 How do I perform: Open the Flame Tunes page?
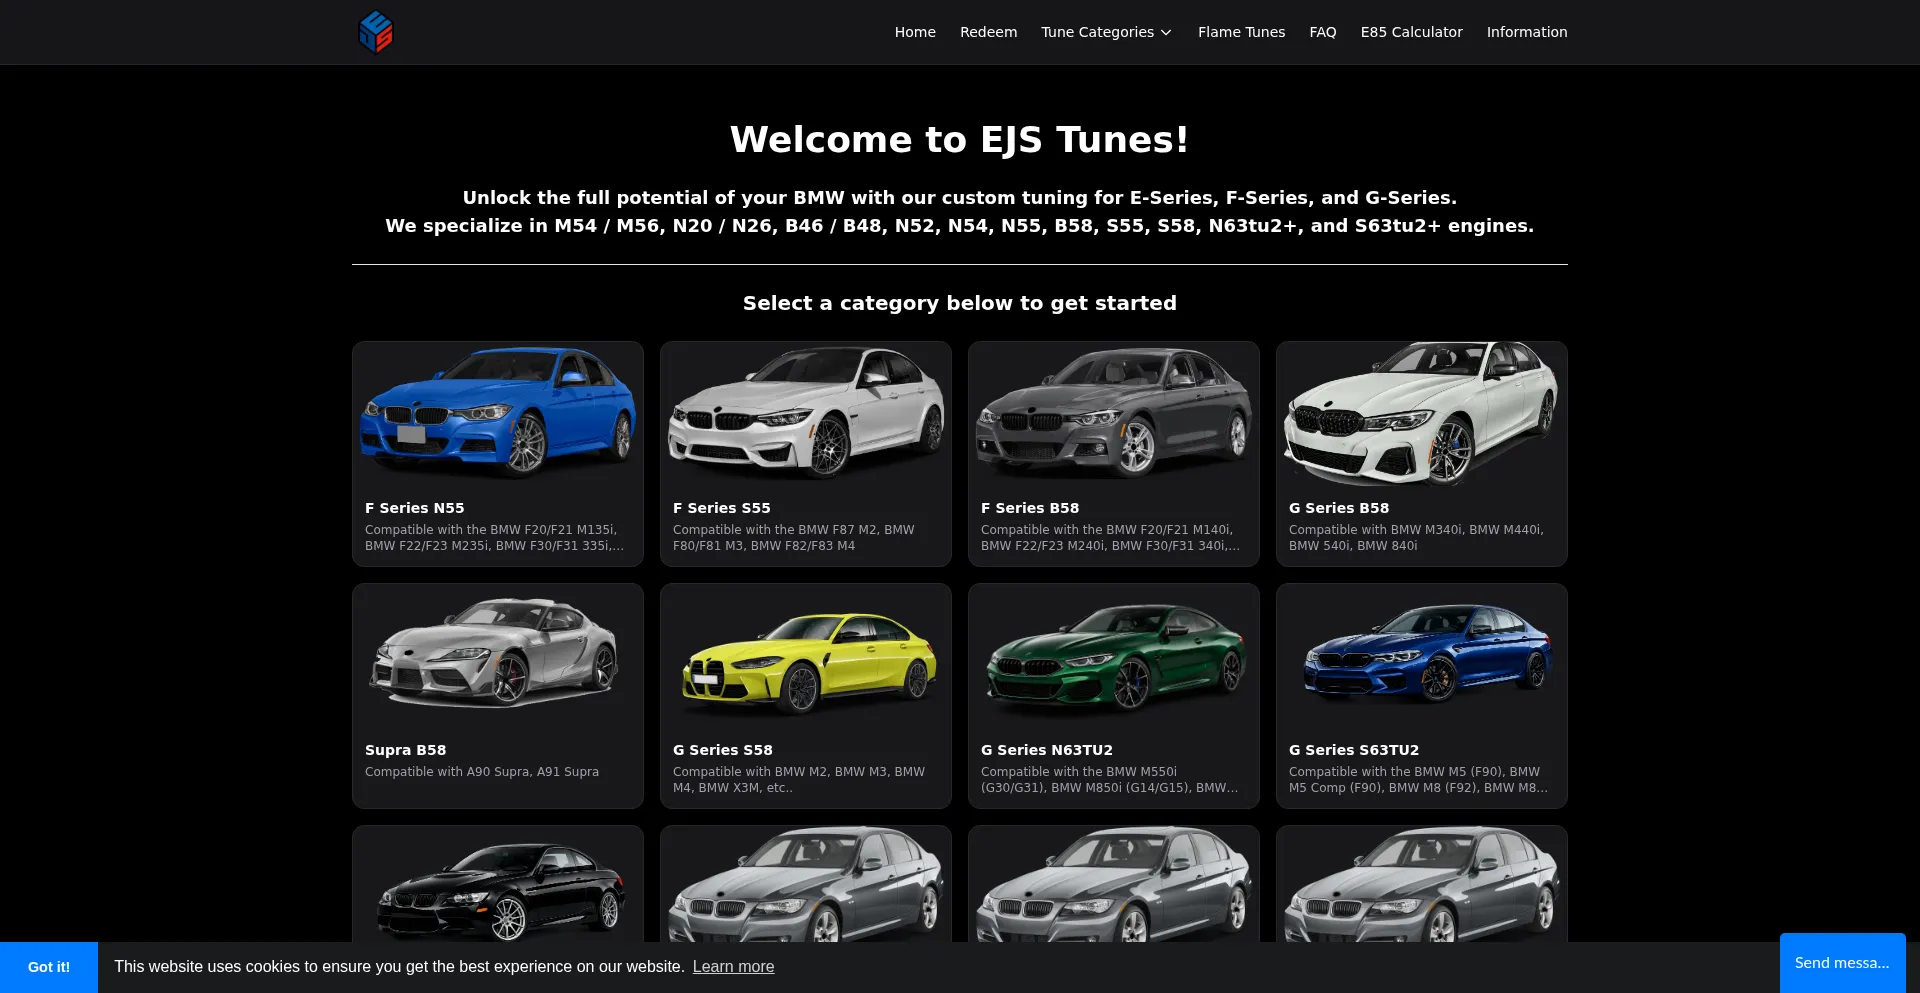(x=1241, y=32)
